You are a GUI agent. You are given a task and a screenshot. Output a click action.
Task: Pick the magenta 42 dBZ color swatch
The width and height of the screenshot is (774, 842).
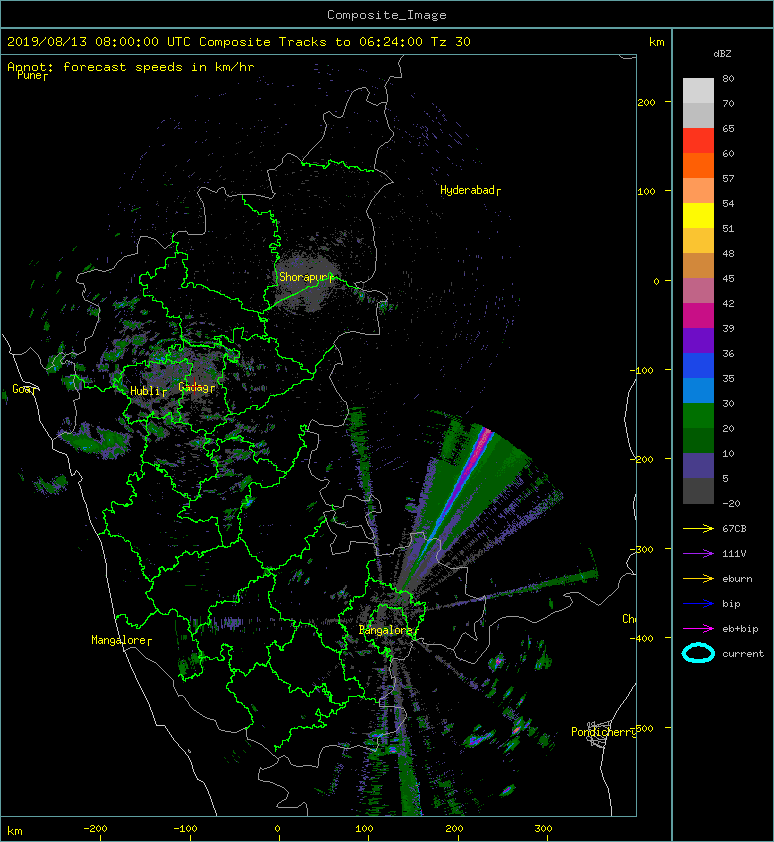tap(698, 315)
